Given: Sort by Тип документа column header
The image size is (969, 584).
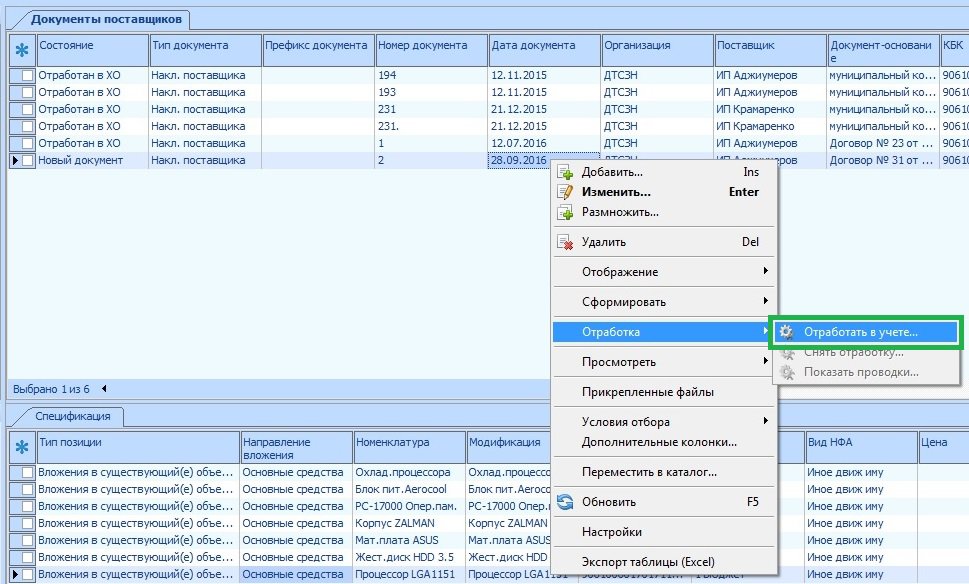Looking at the screenshot, I should (206, 50).
